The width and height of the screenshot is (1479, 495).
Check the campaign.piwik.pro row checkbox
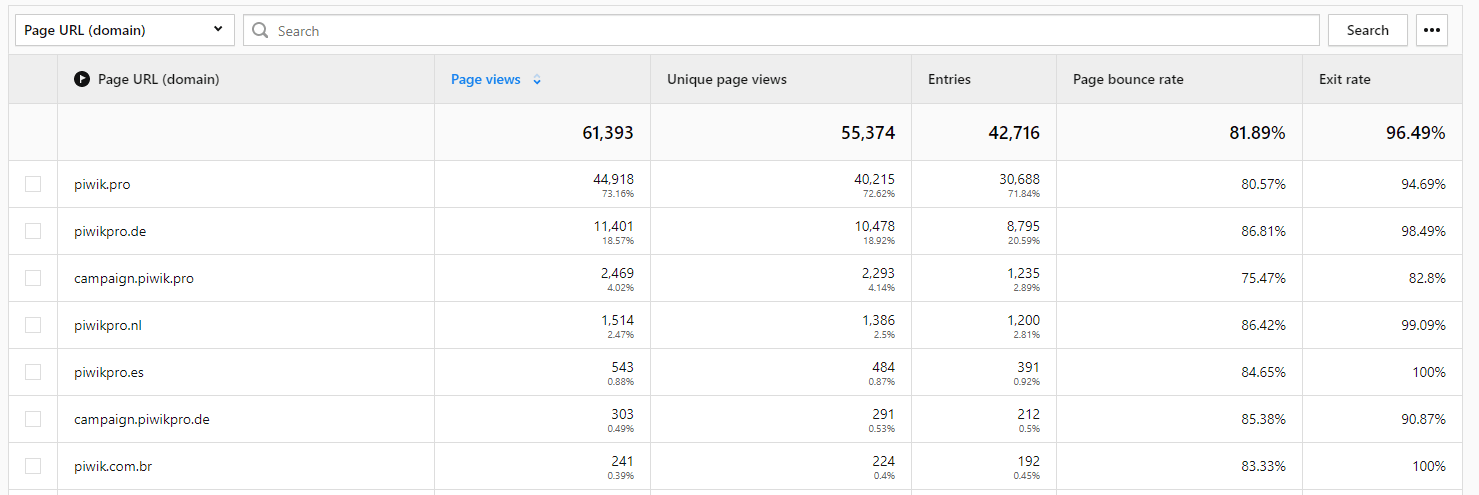coord(33,278)
